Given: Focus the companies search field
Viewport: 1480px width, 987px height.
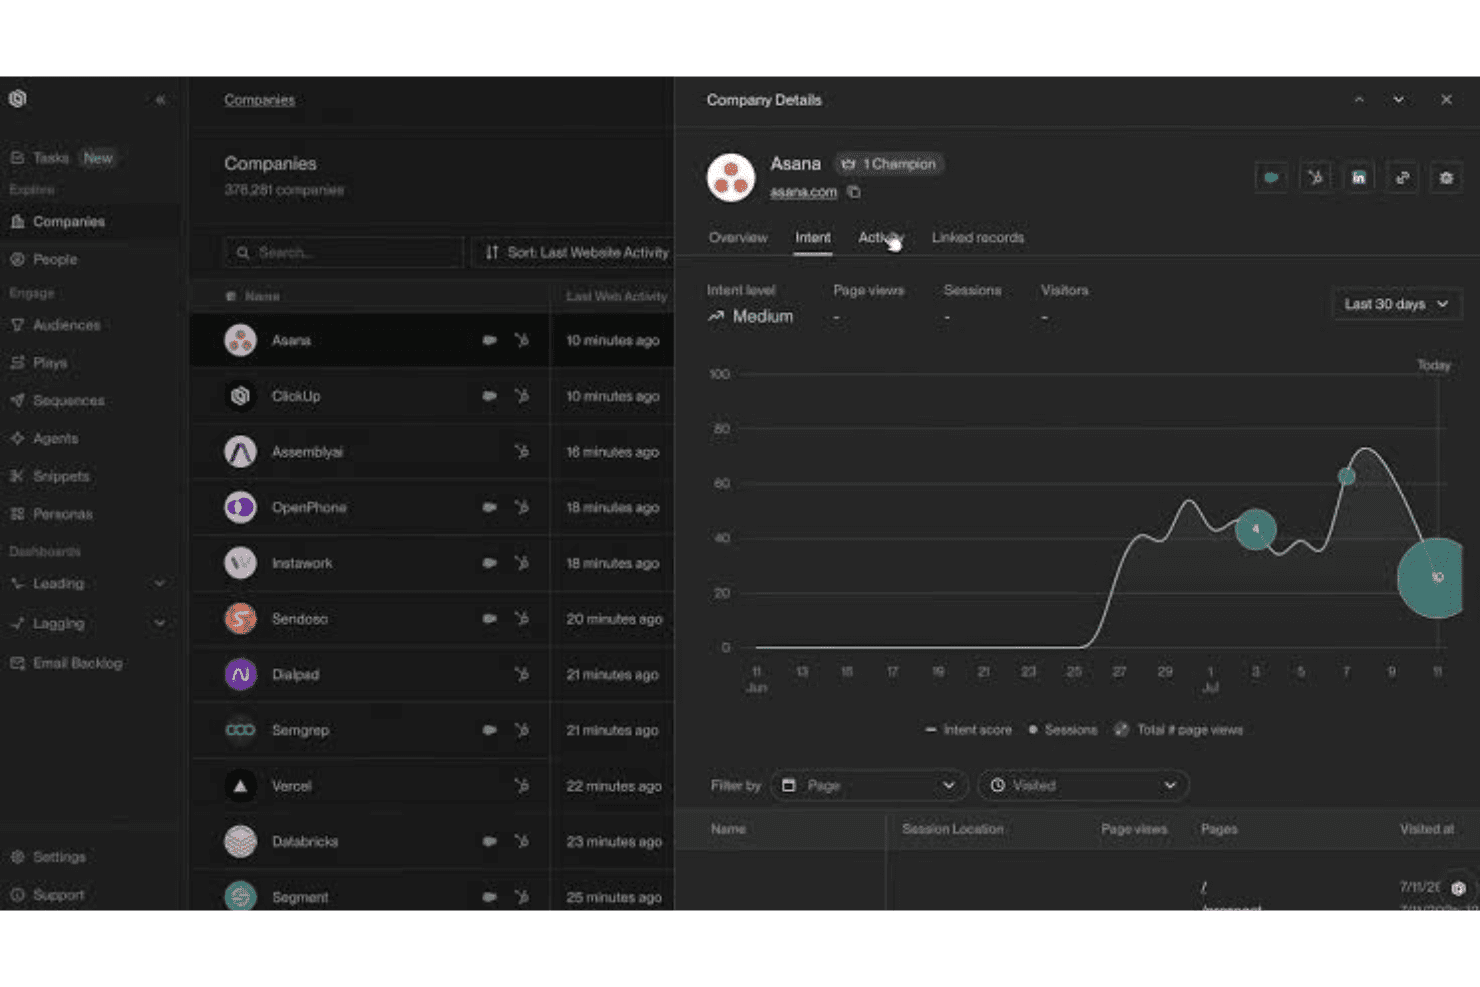Looking at the screenshot, I should click(345, 253).
